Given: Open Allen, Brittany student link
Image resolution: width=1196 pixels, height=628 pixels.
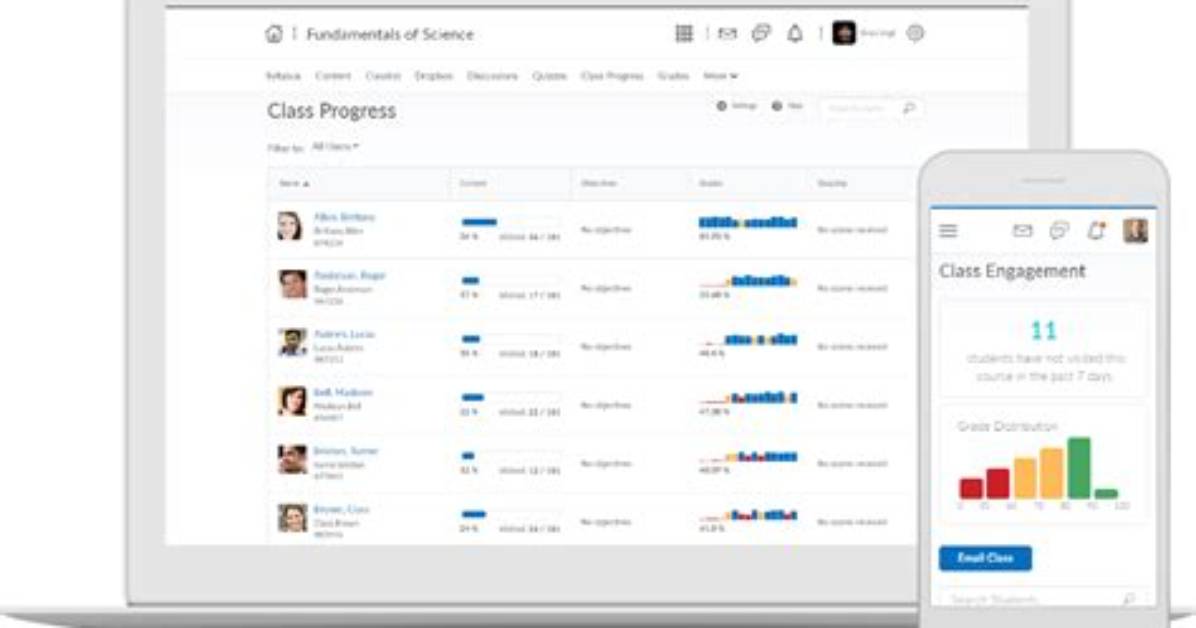Looking at the screenshot, I should click(344, 217).
